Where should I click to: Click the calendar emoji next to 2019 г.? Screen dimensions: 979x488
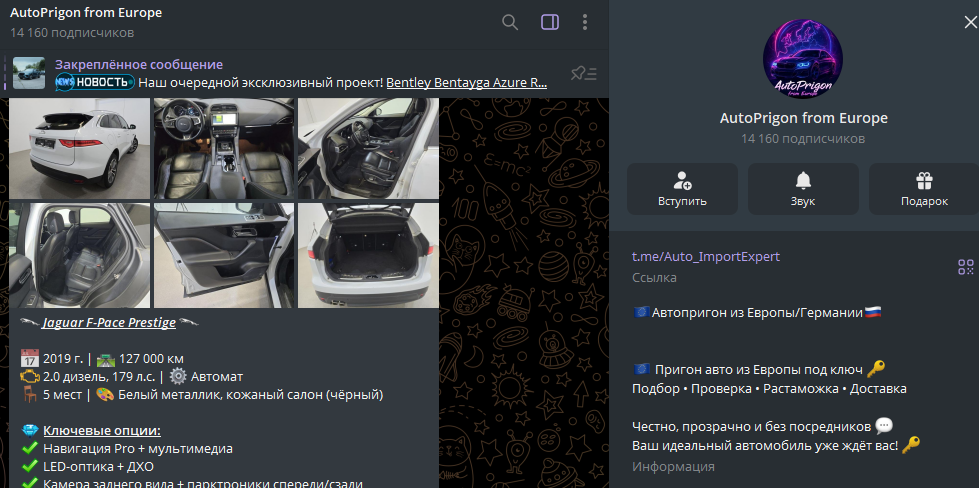click(29, 358)
